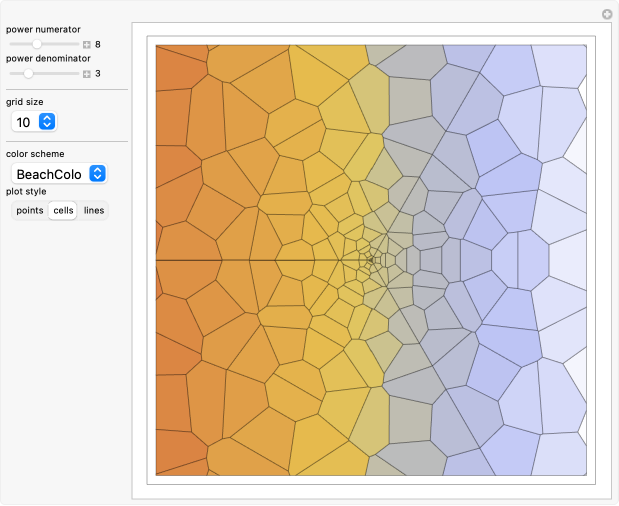
Task: Click the power denominator value 3
Action: tap(98, 73)
